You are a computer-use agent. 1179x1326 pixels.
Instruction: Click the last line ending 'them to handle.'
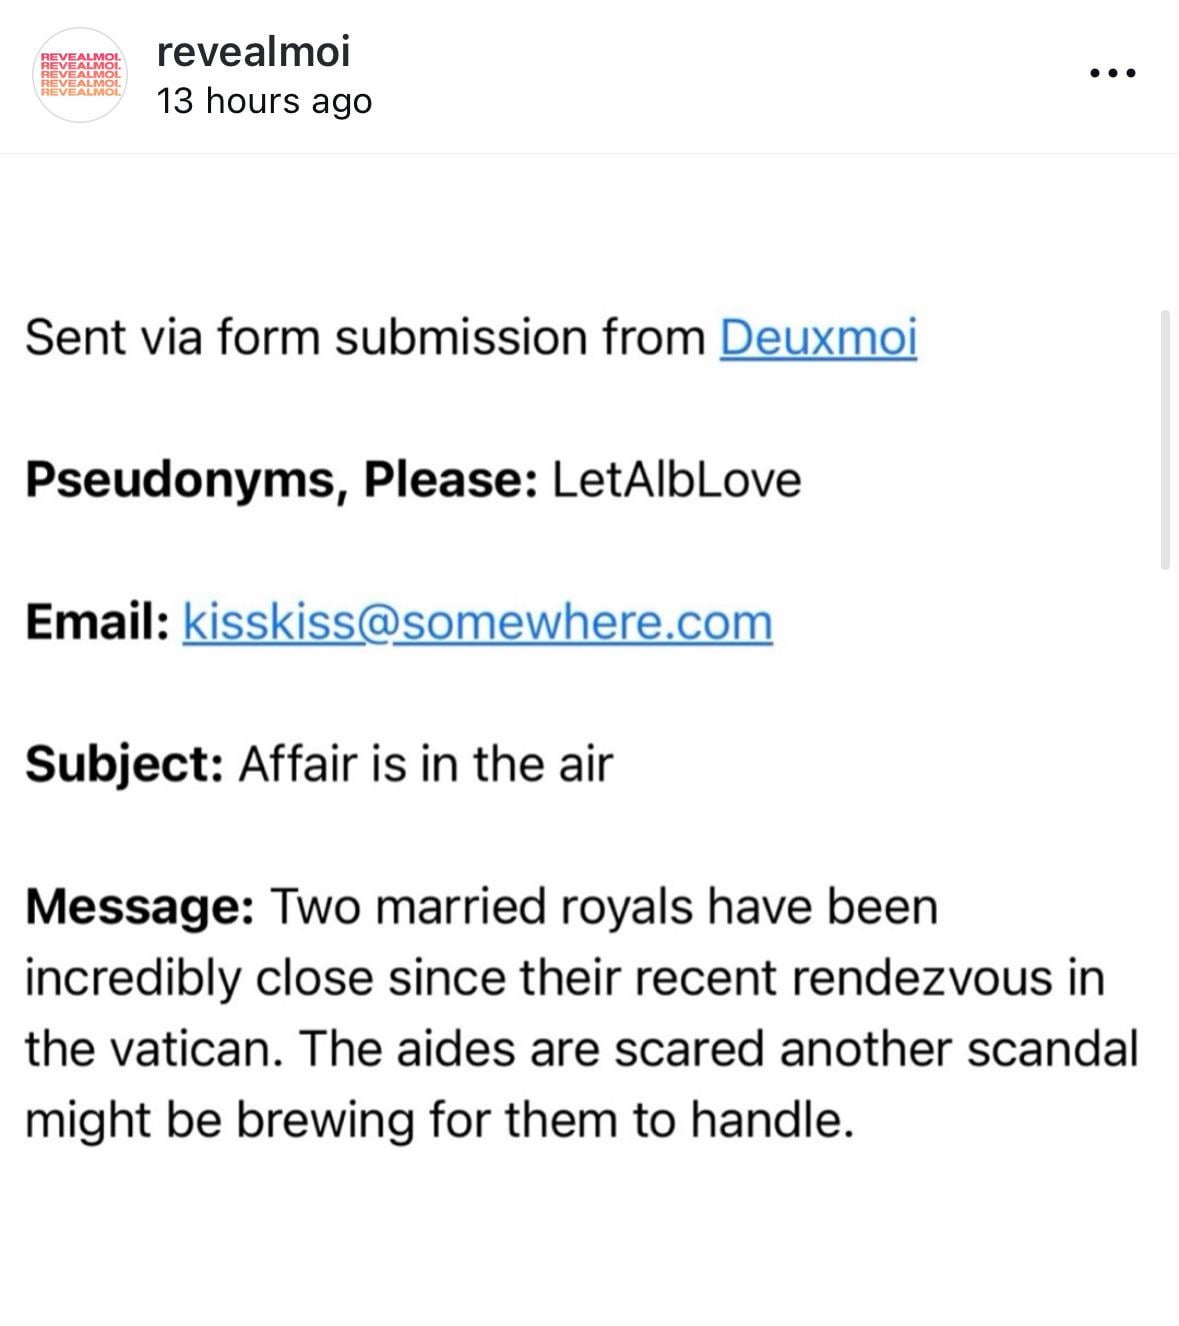[x=440, y=1120]
